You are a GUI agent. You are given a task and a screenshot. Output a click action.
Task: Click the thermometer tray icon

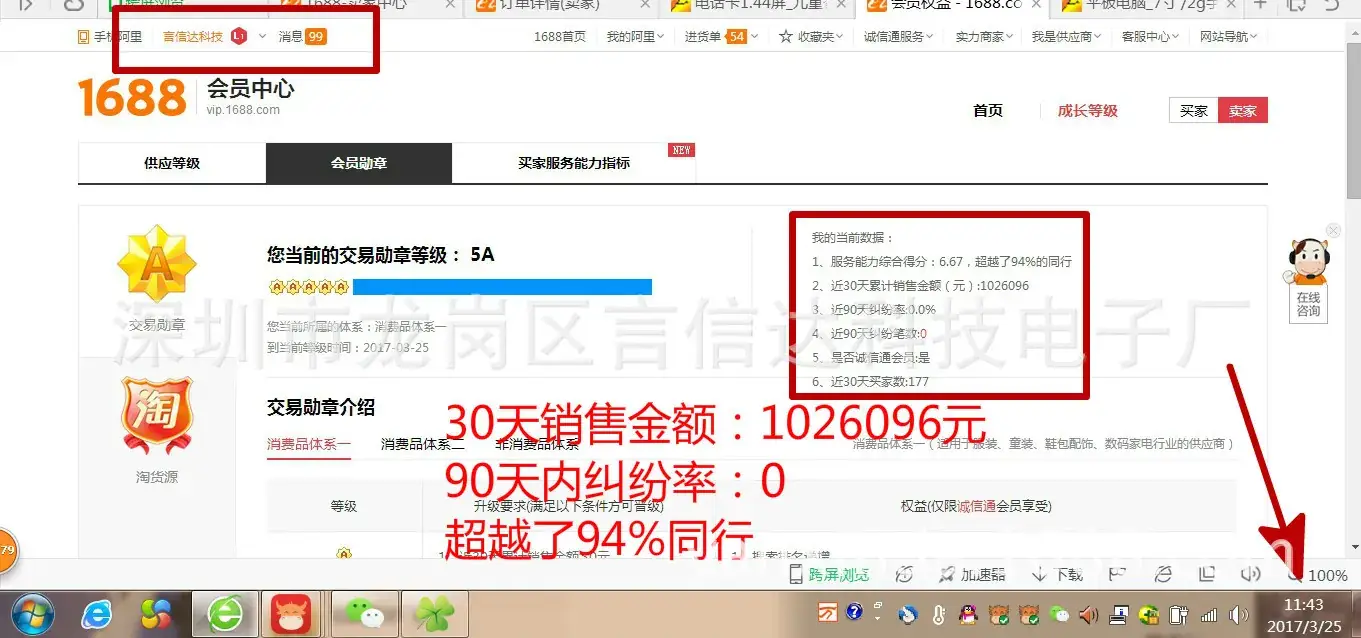pyautogui.click(x=938, y=613)
